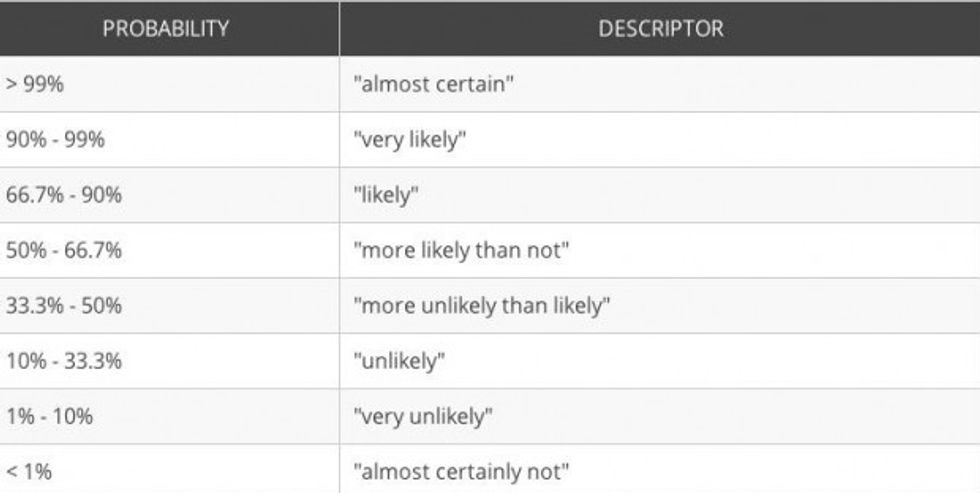The width and height of the screenshot is (980, 493).
Task: Click "more unlikely than likely" descriptor
Action: 481,305
